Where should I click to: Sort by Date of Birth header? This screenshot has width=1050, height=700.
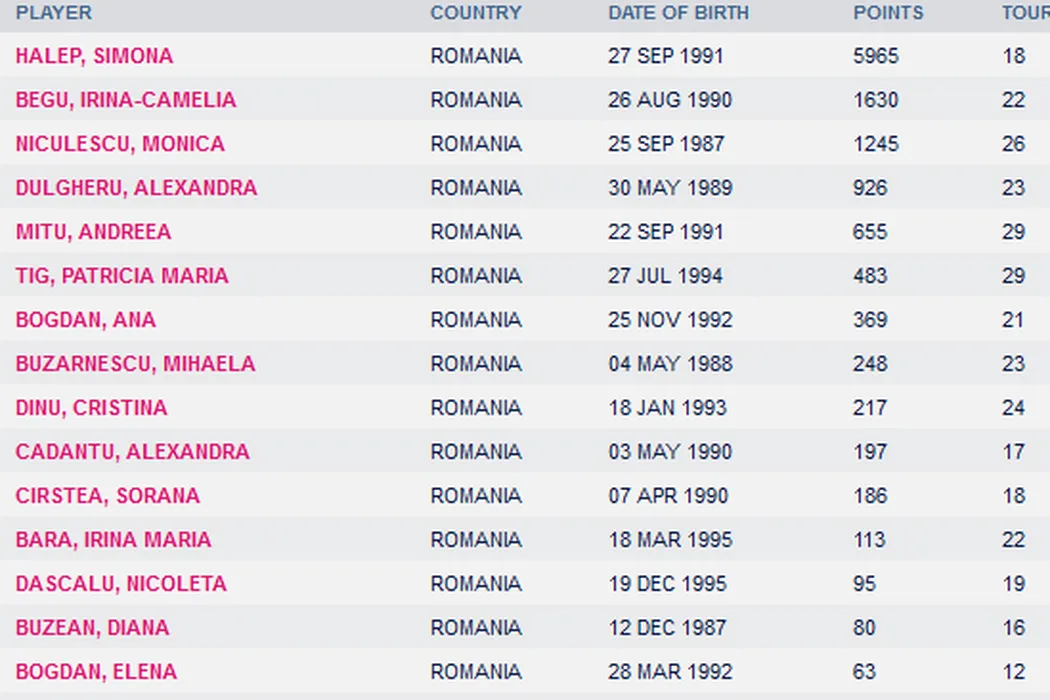click(x=678, y=13)
